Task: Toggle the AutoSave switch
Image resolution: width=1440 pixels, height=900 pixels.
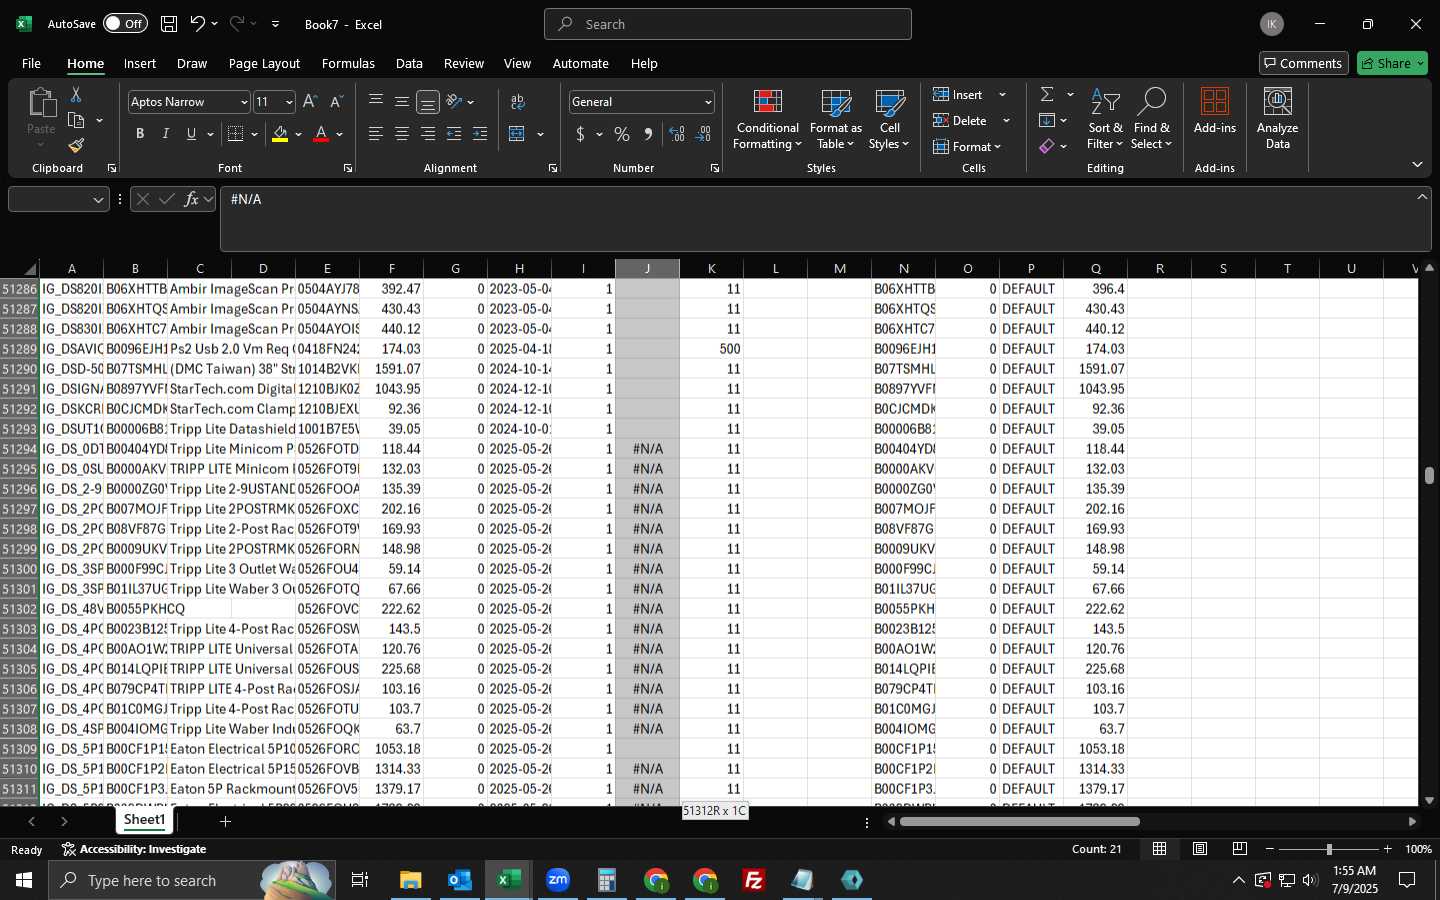Action: pos(125,24)
